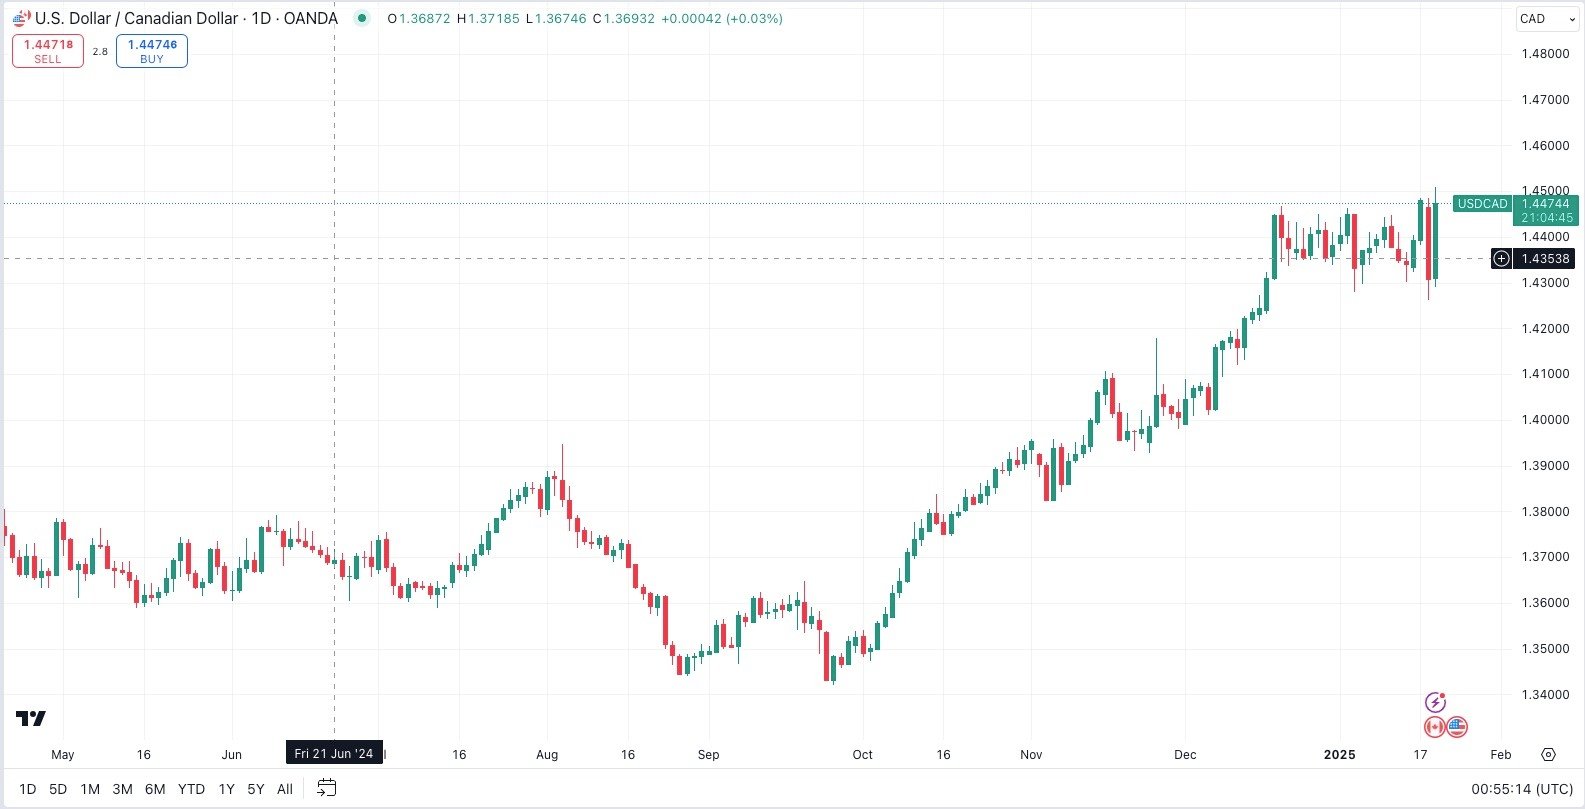This screenshot has height=809, width=1585.
Task: Click the high value H1.37185
Action: (488, 19)
